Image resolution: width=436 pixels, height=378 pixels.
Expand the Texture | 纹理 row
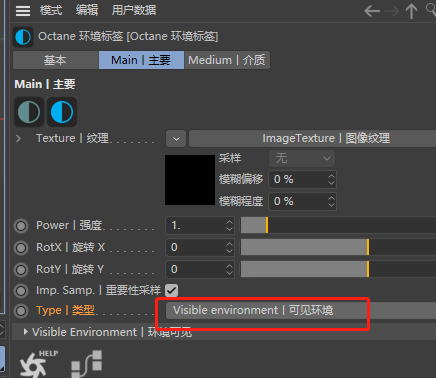tap(18, 138)
